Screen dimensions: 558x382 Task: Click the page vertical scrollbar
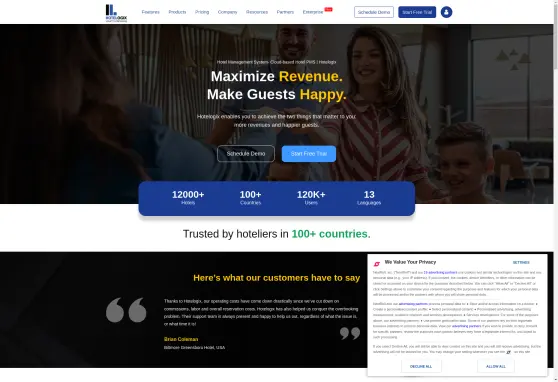(x=556, y=191)
